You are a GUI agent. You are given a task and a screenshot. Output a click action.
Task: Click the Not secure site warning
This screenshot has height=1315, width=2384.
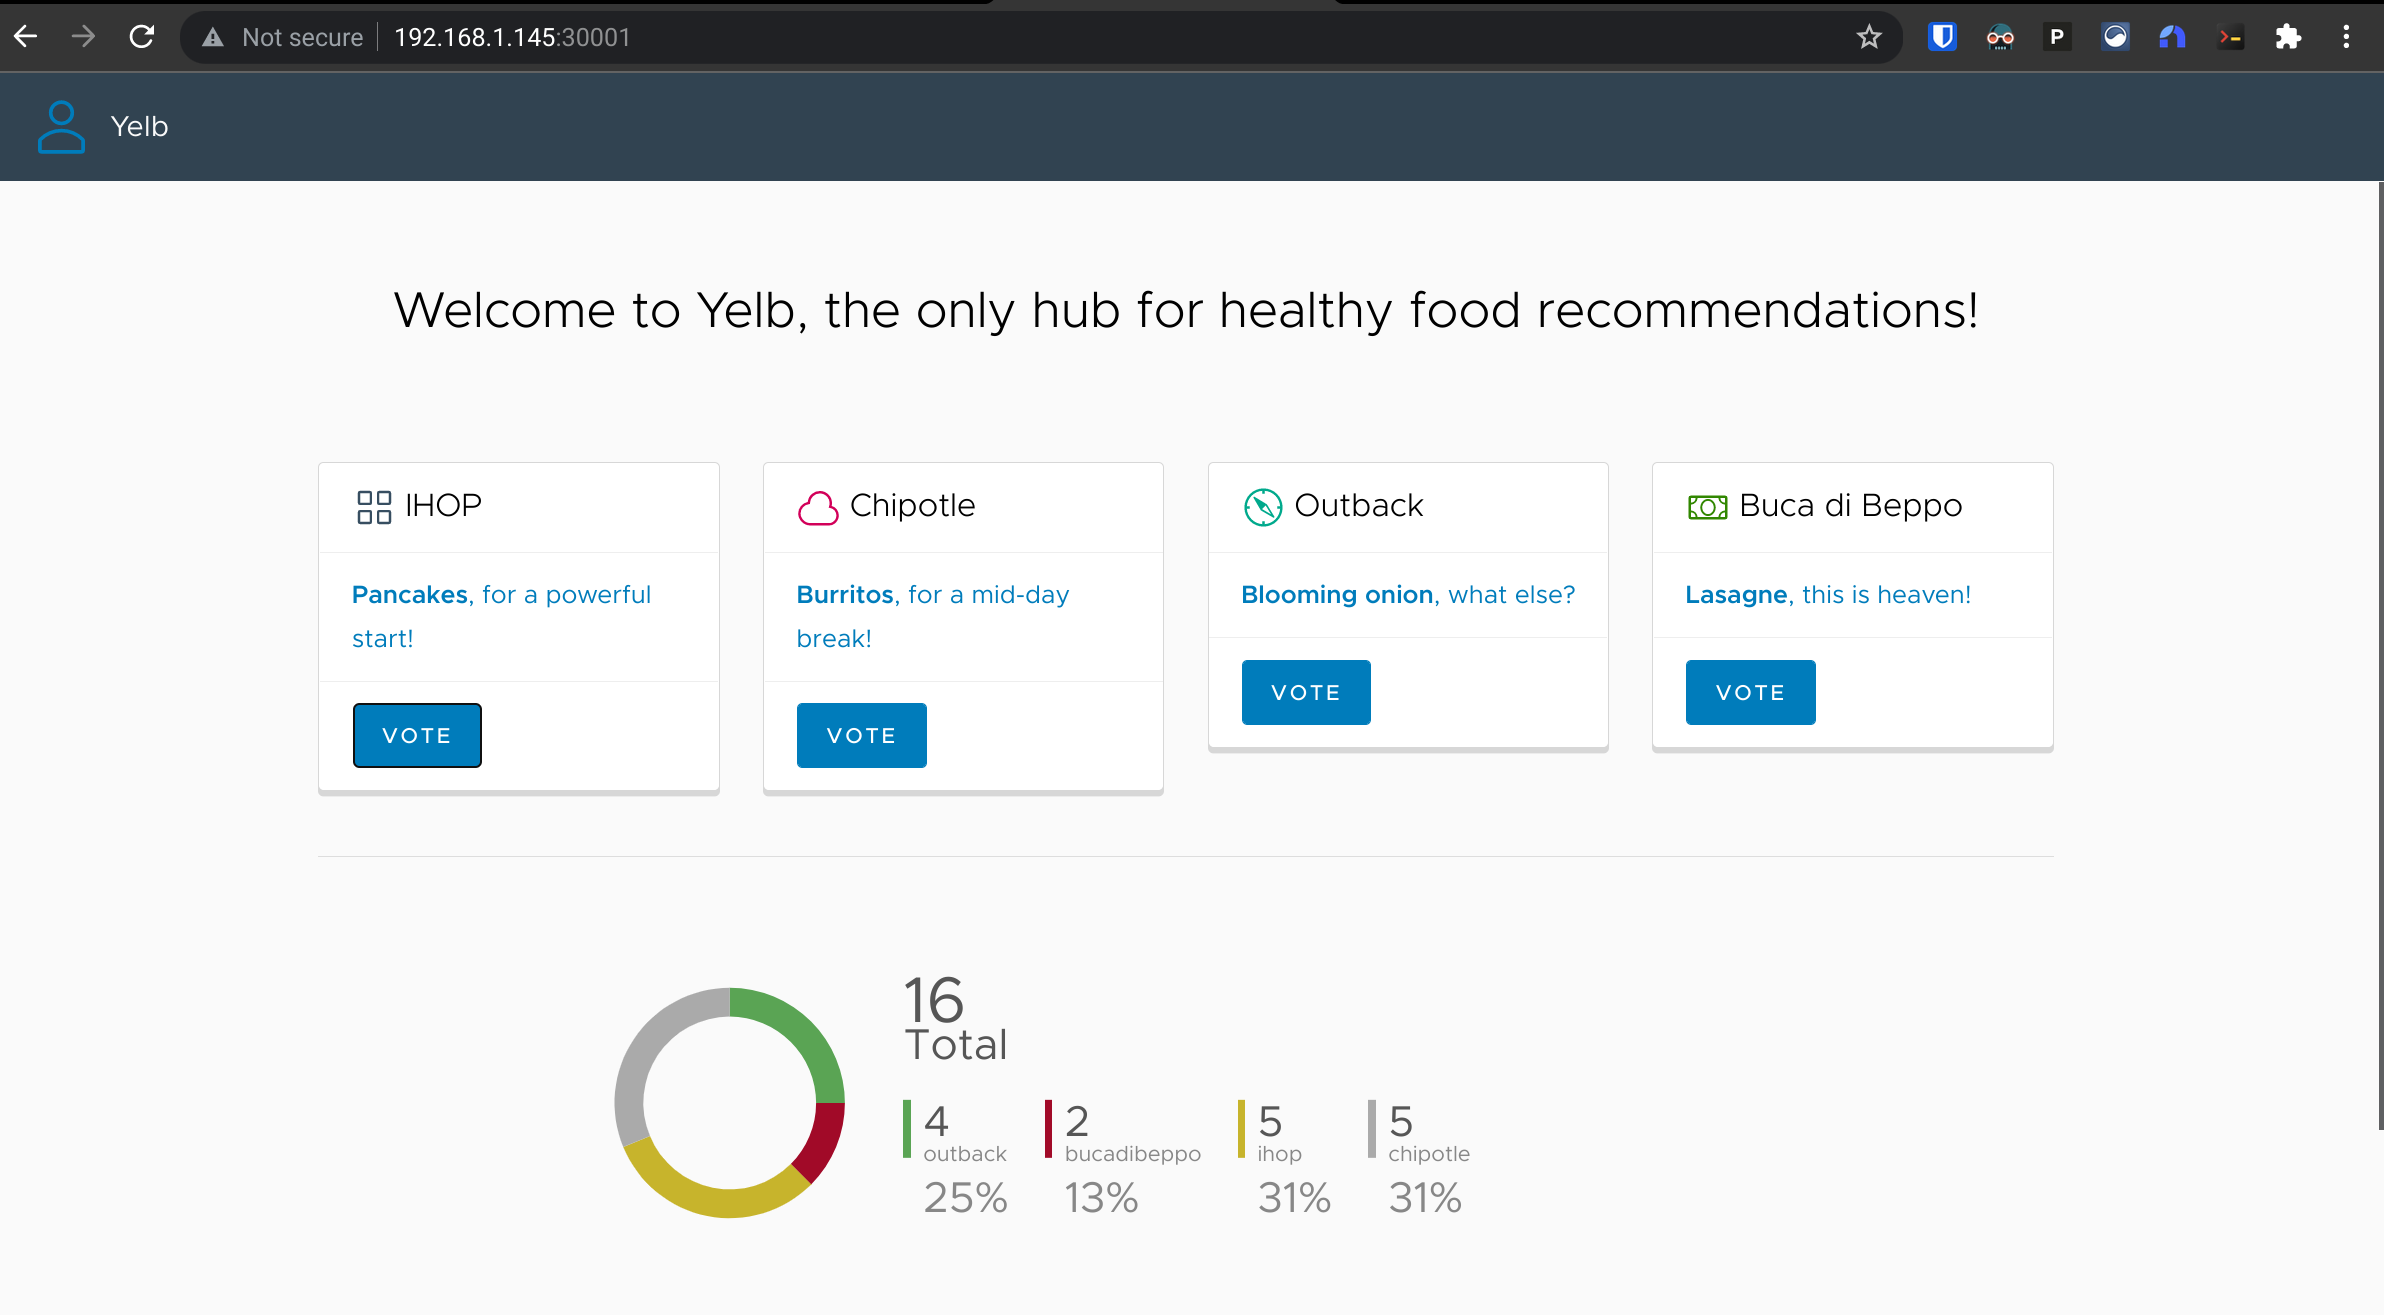283,38
